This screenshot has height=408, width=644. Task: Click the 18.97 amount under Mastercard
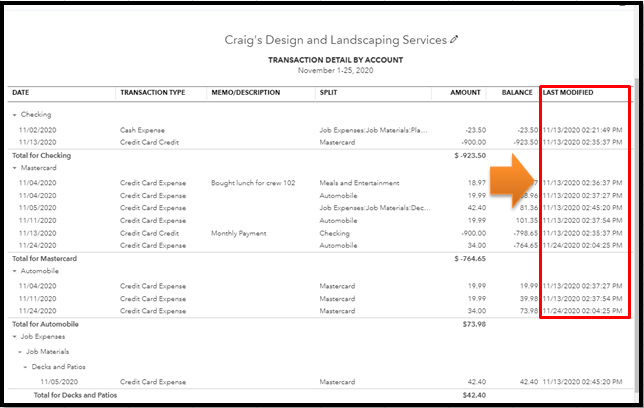click(x=476, y=183)
